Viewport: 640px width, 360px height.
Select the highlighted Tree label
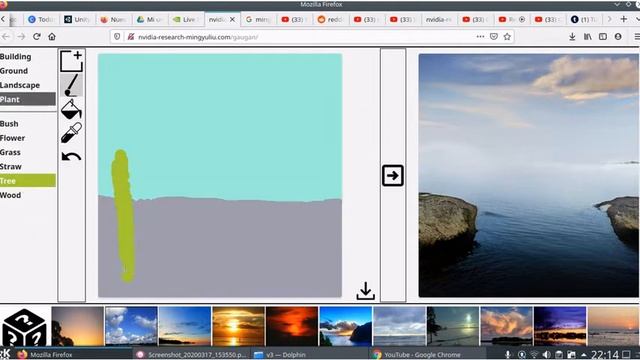pos(28,180)
